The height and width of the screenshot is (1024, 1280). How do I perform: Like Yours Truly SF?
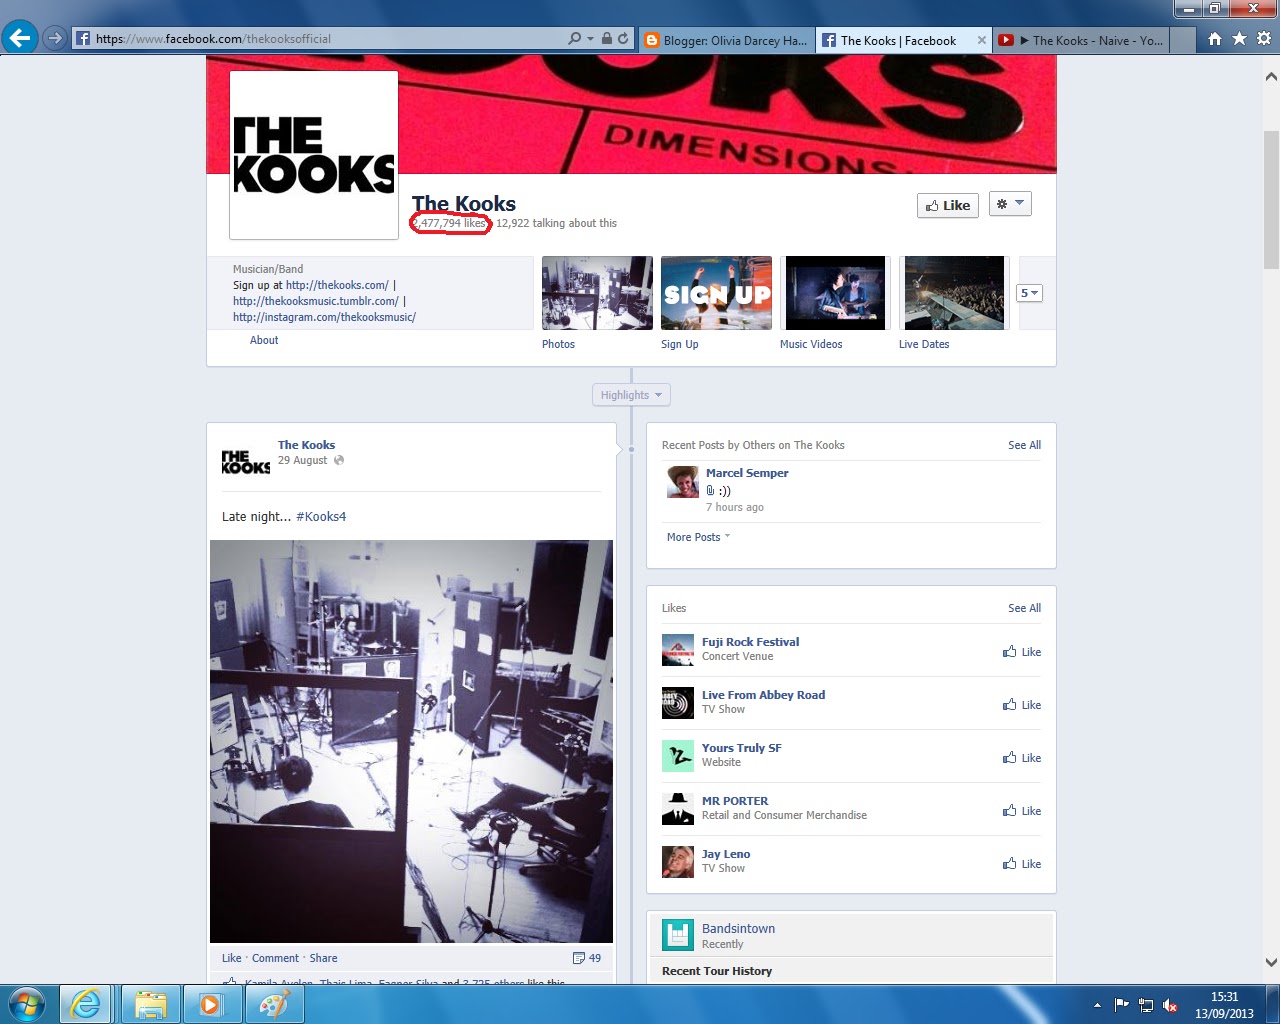click(1022, 758)
